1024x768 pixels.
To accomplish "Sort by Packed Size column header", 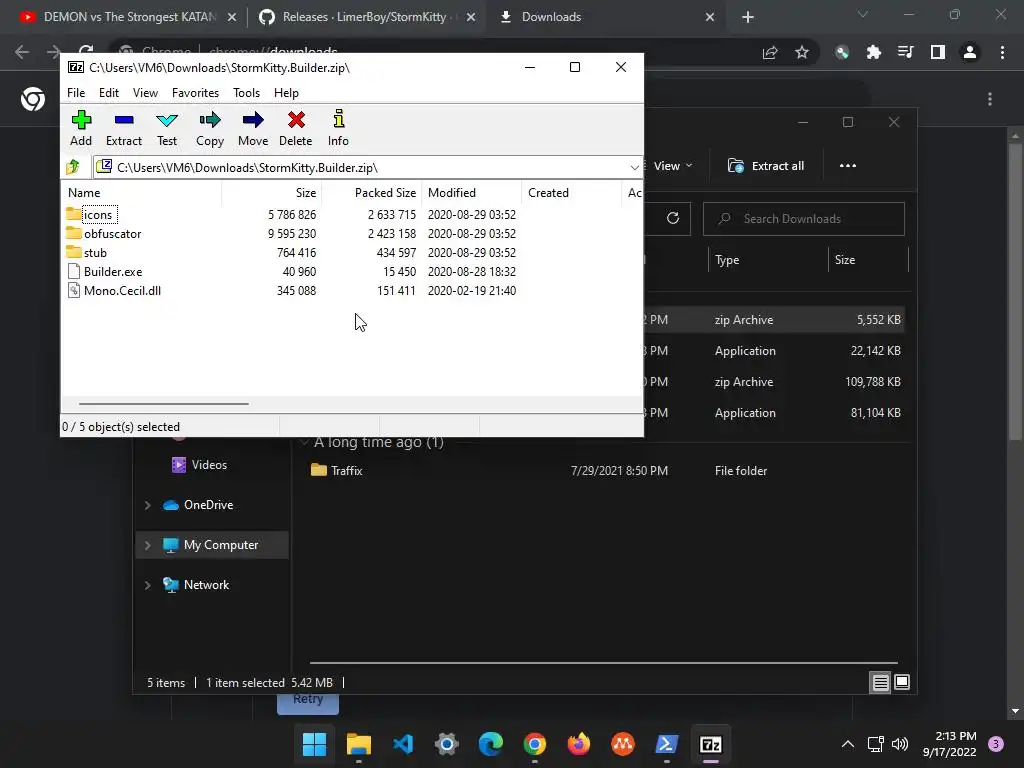I will coord(372,193).
